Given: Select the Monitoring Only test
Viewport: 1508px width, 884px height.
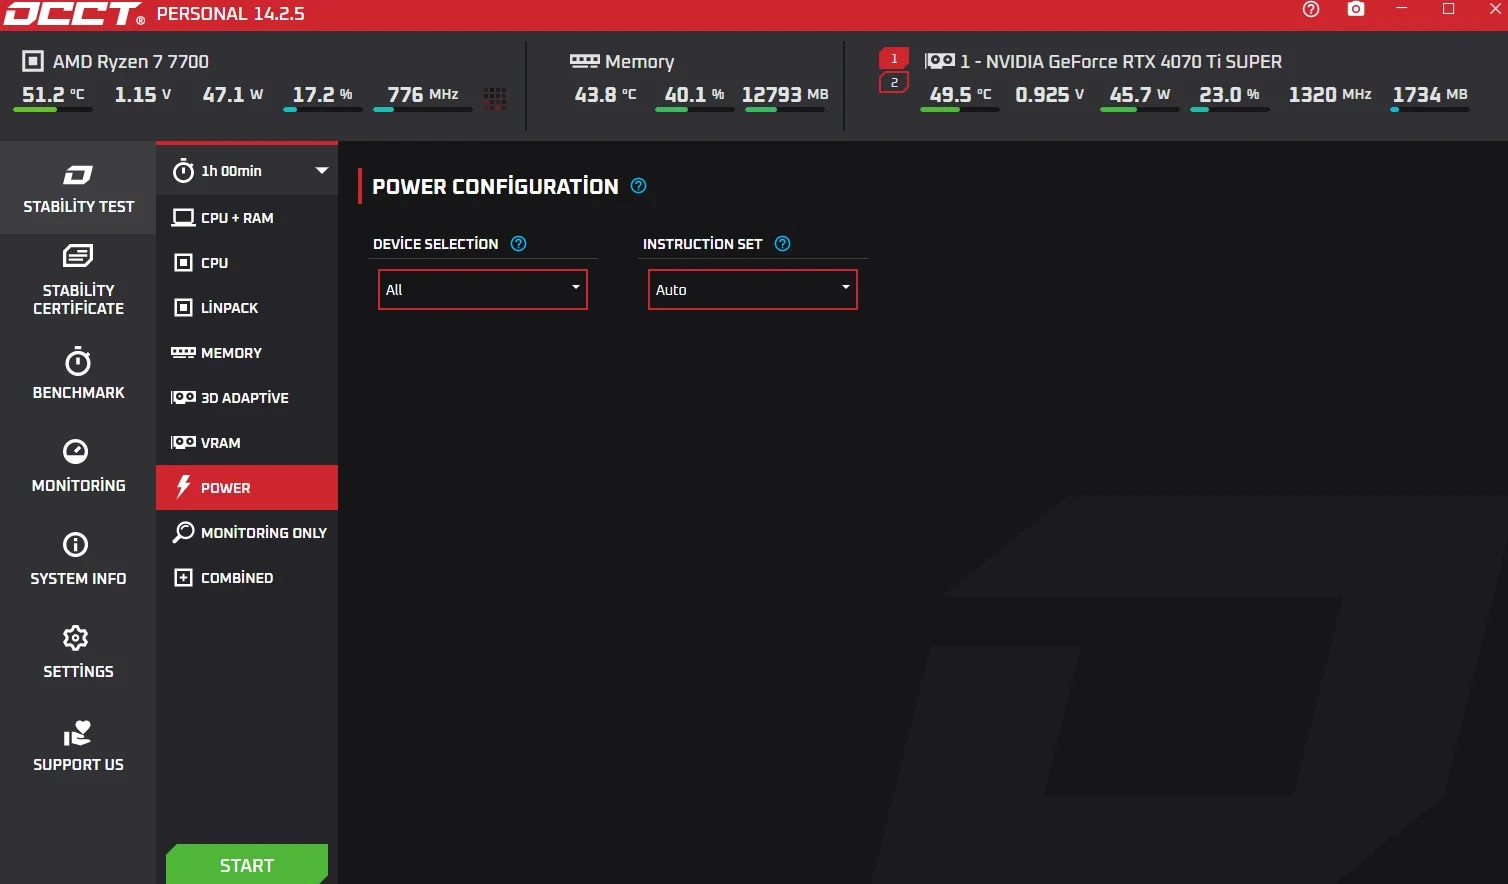Looking at the screenshot, I should coord(247,533).
